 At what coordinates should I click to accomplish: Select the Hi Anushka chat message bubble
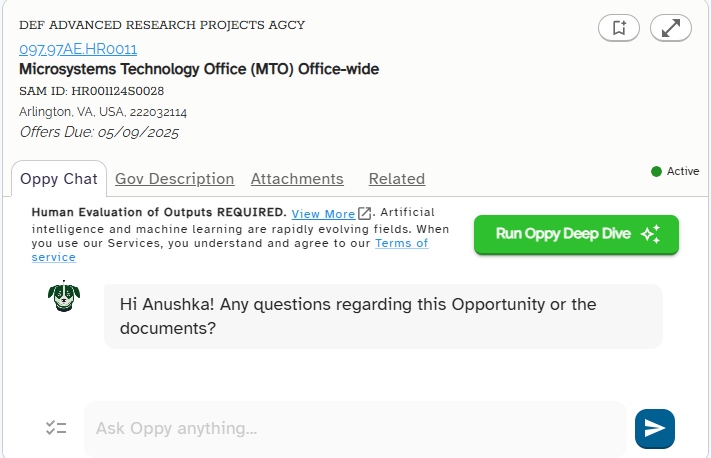click(x=383, y=317)
